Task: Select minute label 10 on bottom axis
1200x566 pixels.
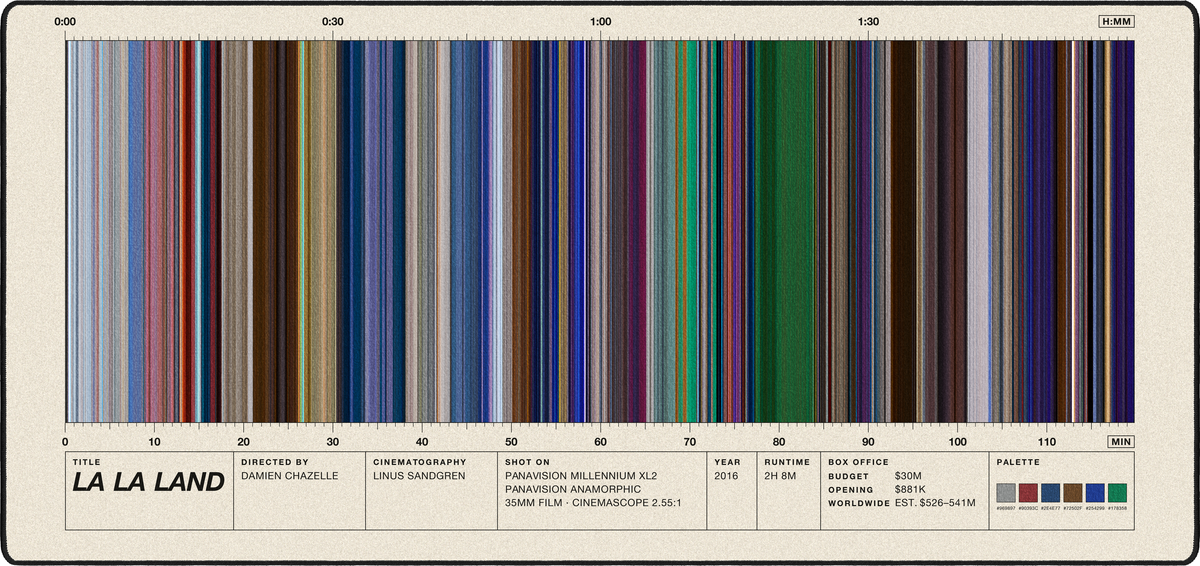Action: coord(154,441)
